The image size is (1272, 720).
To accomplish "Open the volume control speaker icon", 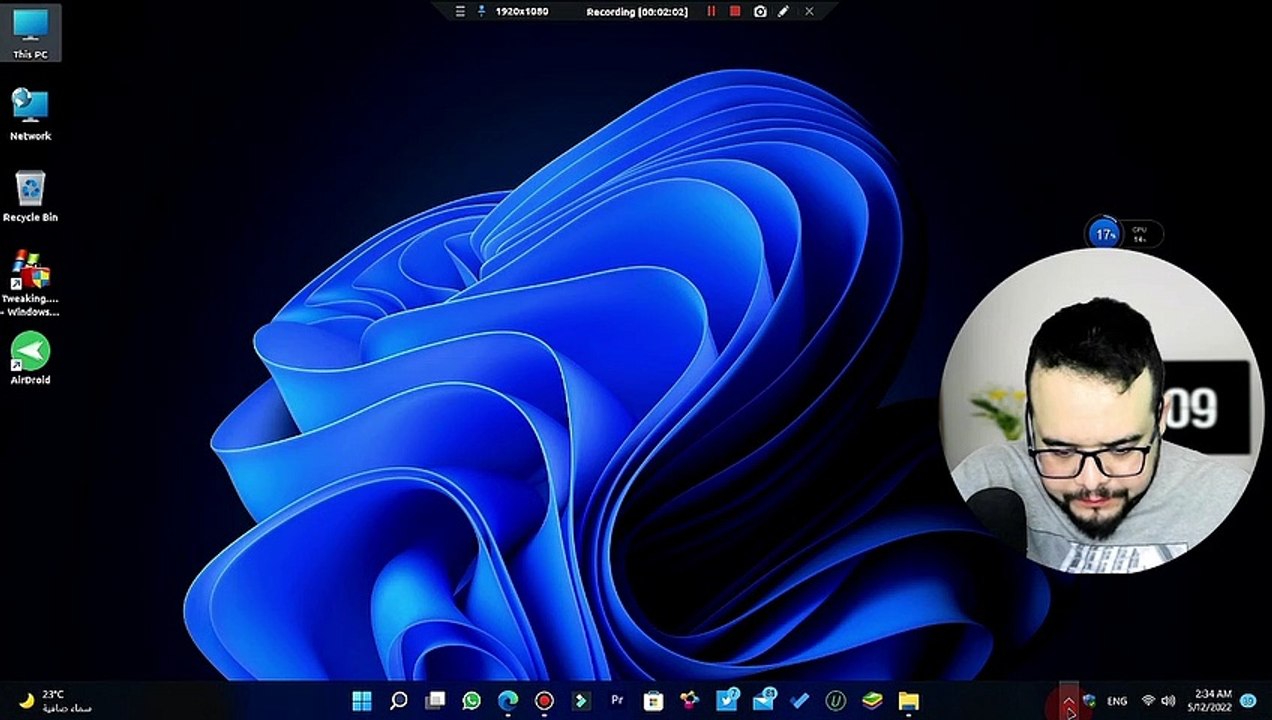I will pyautogui.click(x=1168, y=701).
